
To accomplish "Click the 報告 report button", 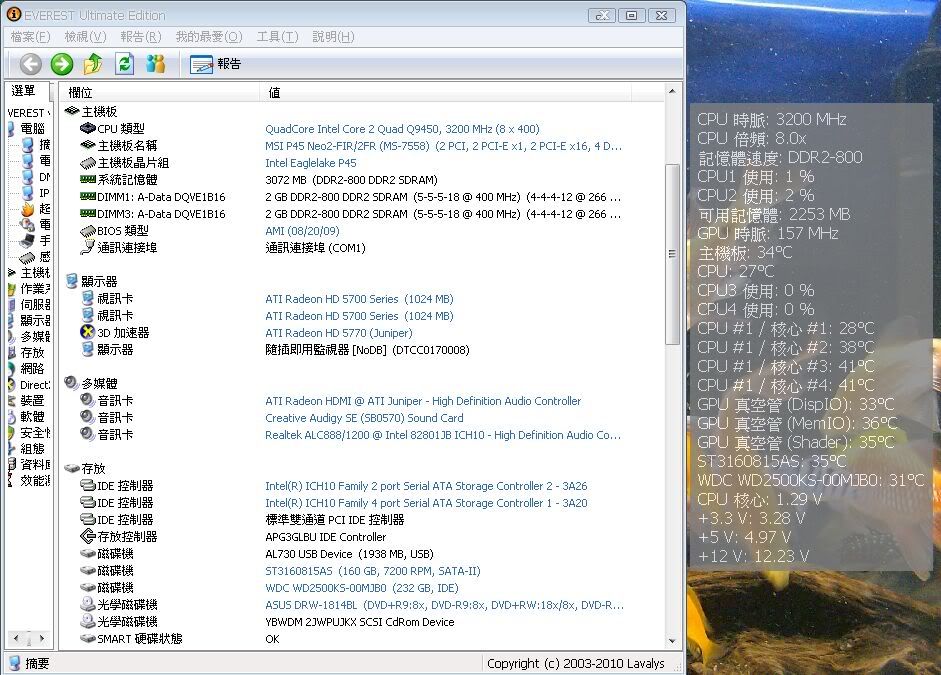I will pyautogui.click(x=215, y=64).
